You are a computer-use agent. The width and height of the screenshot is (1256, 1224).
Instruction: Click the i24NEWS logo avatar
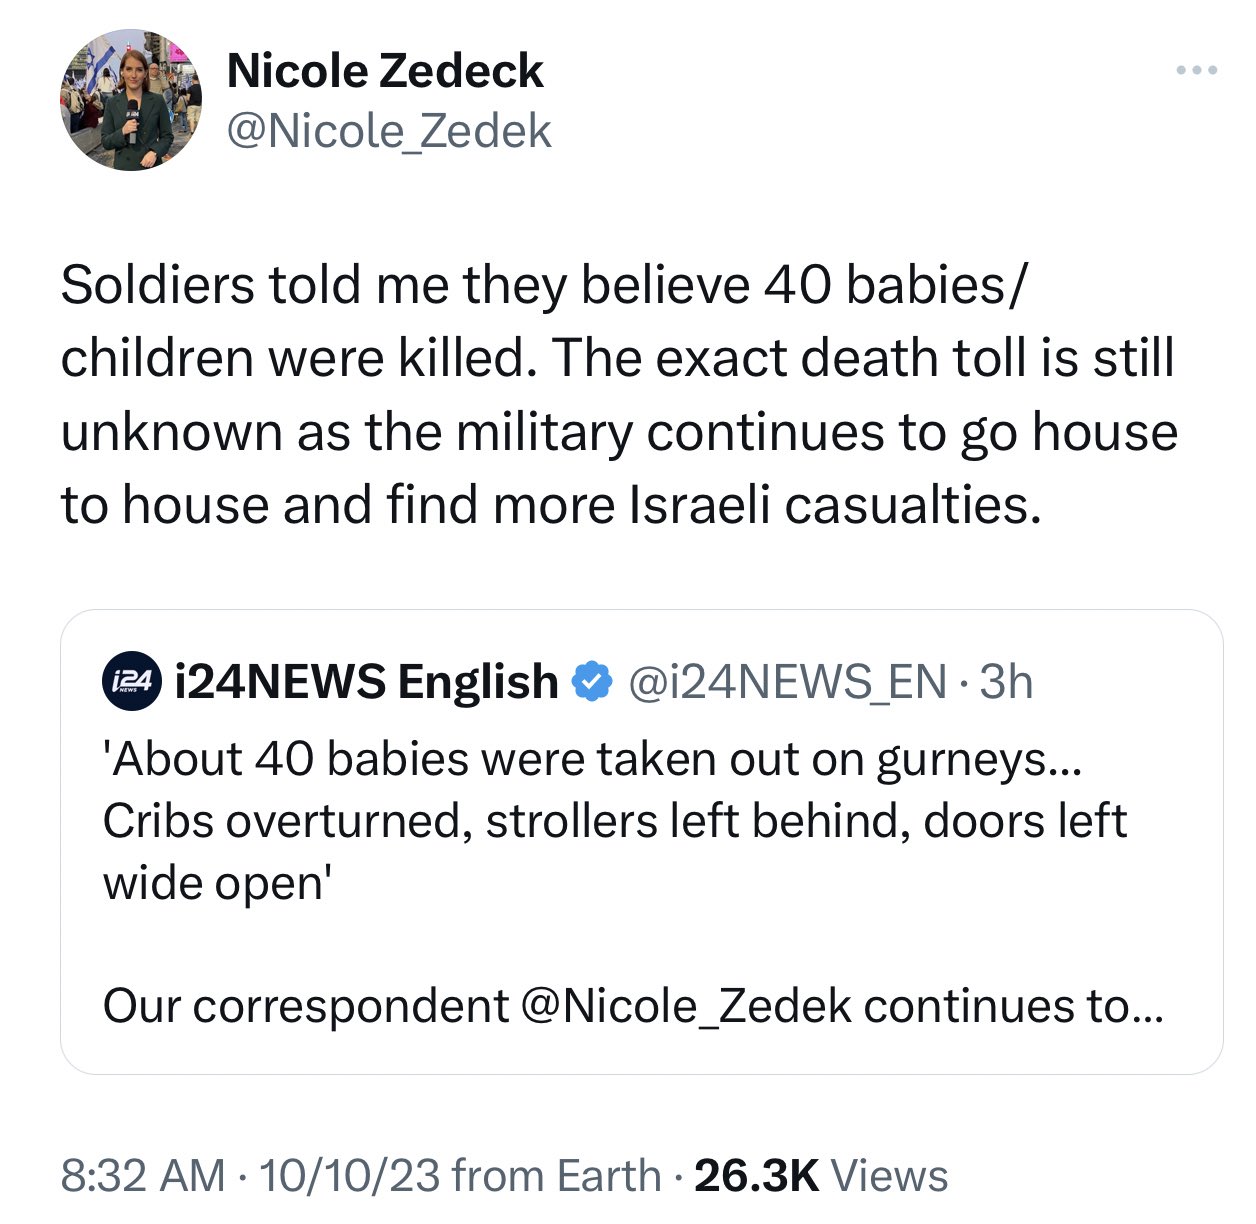tap(132, 682)
